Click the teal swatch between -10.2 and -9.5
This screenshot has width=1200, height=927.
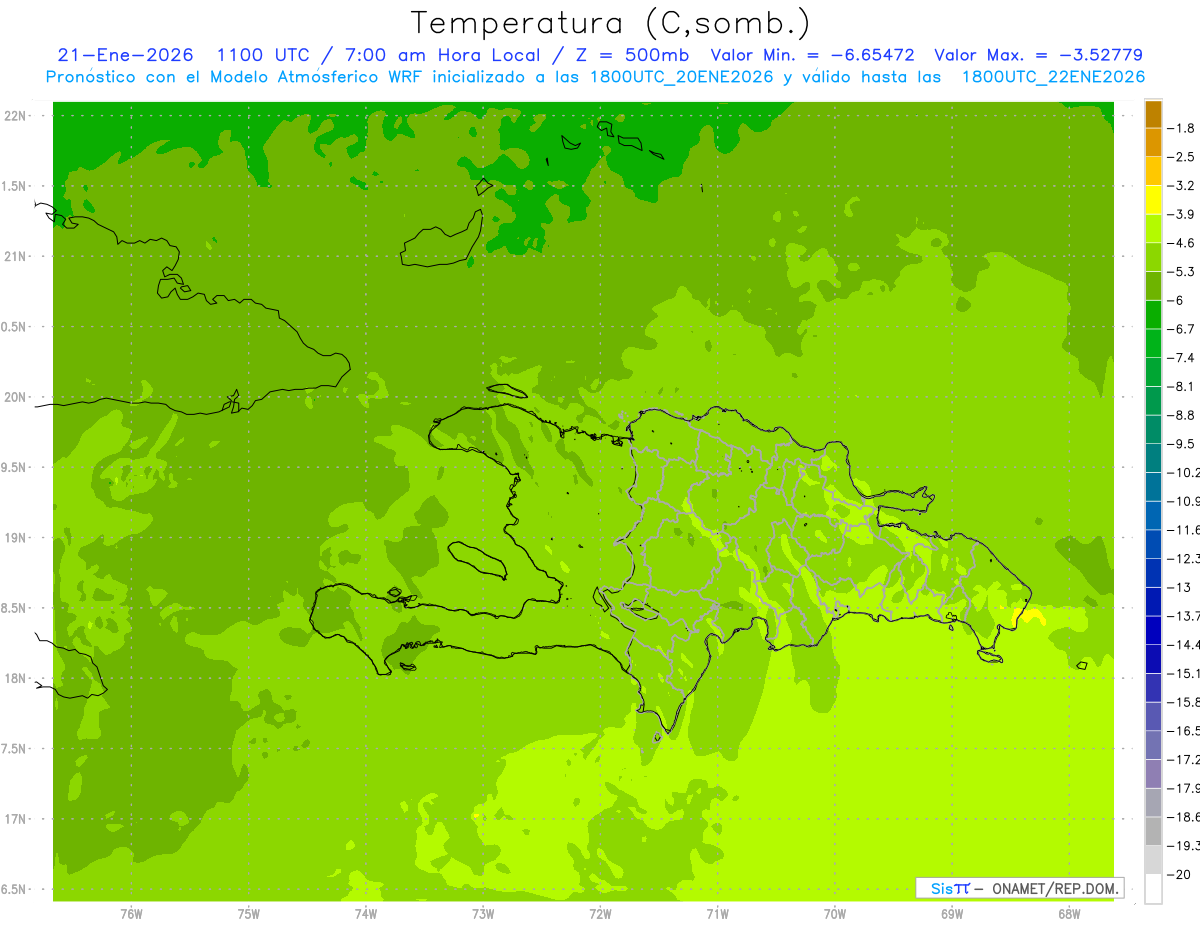1153,458
